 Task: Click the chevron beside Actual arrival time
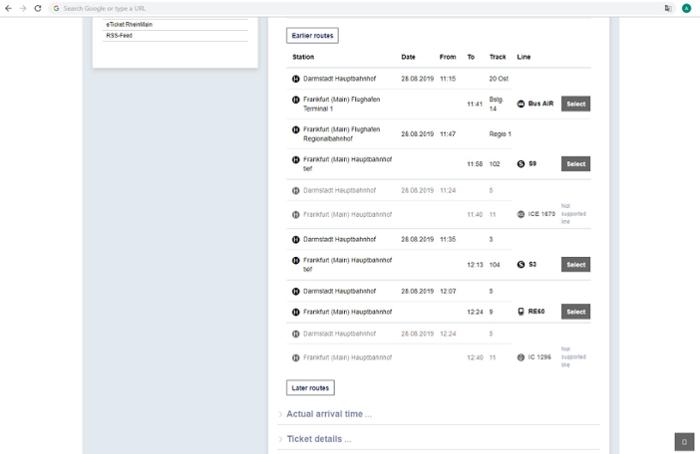click(x=280, y=414)
